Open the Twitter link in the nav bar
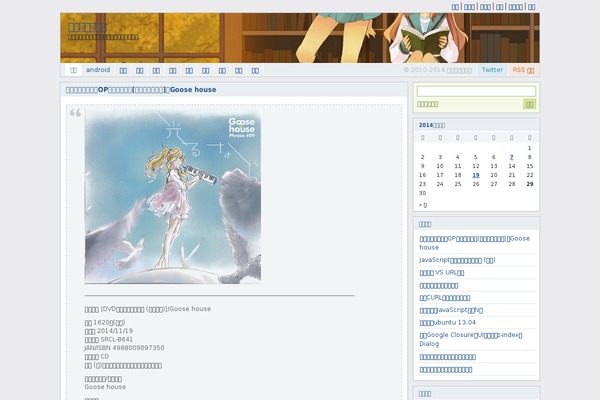This screenshot has width=600, height=400. click(492, 70)
